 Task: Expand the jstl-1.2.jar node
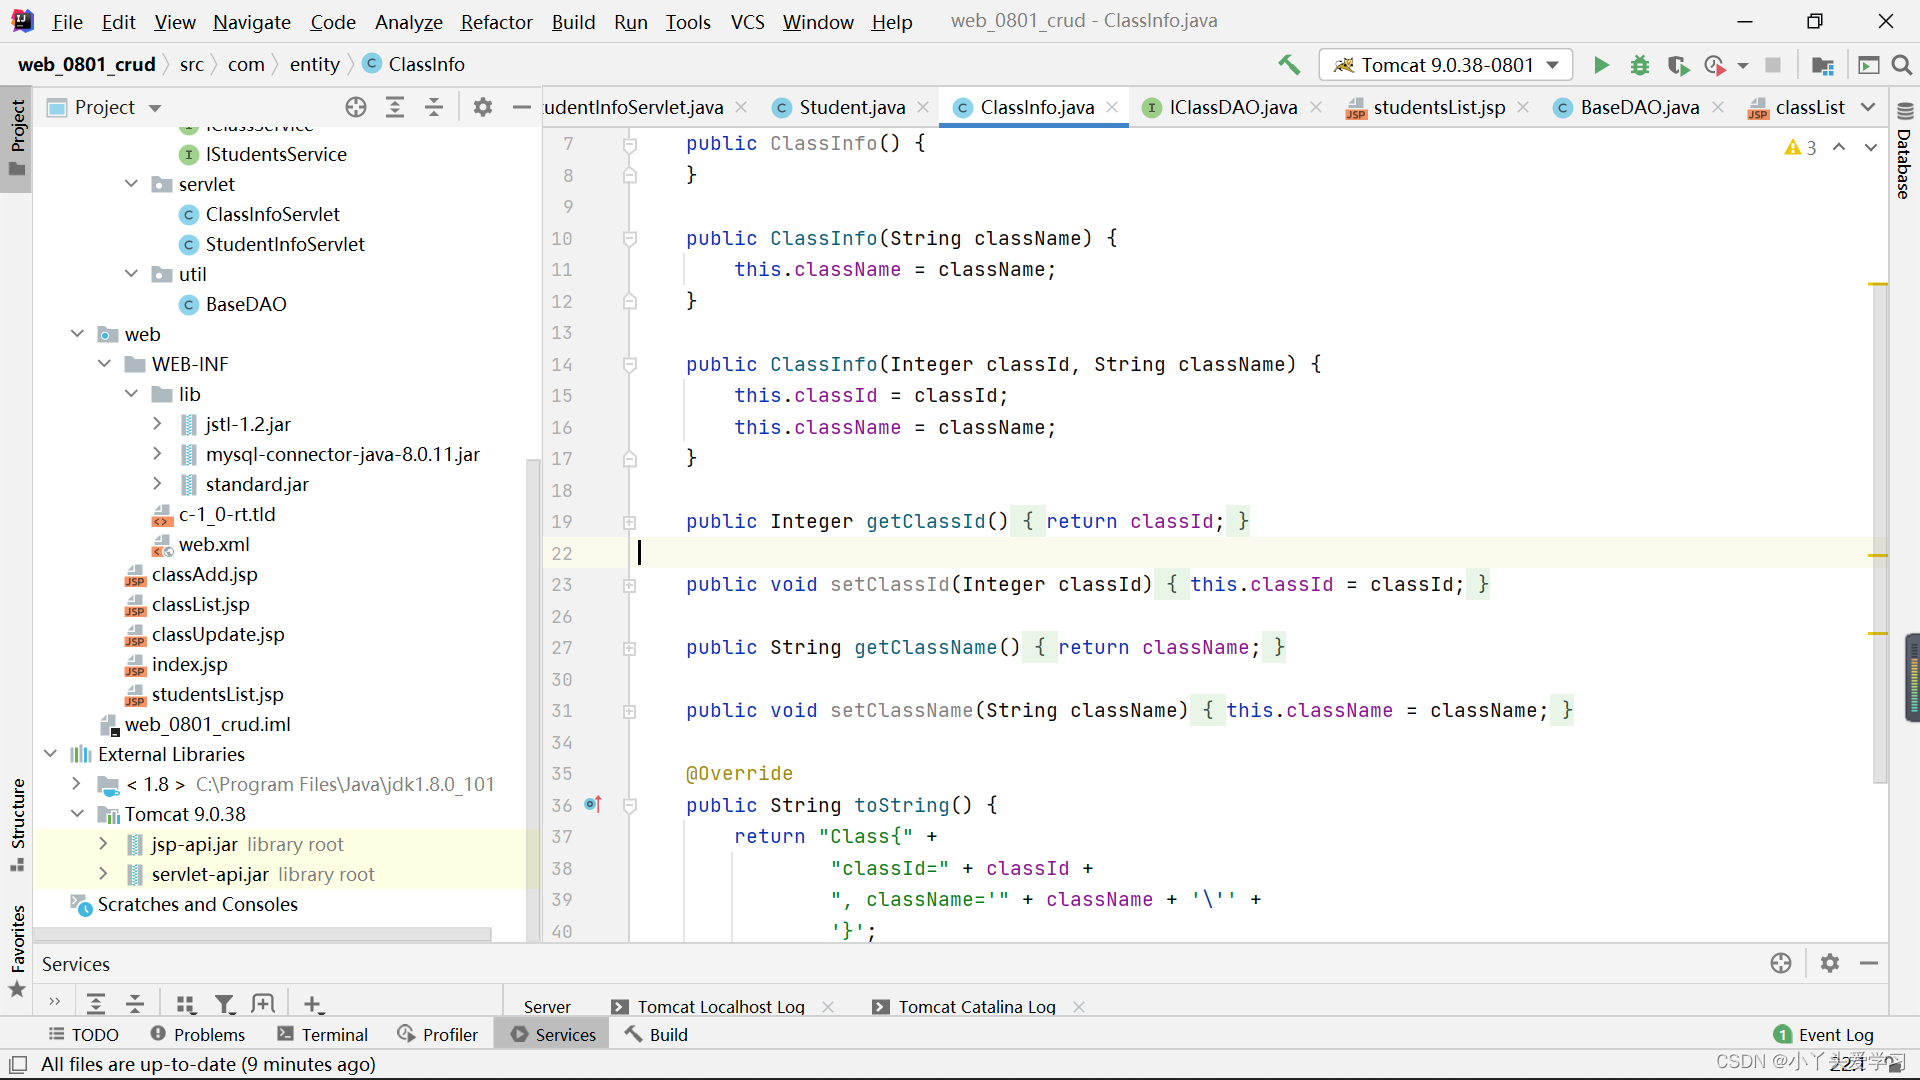[157, 424]
